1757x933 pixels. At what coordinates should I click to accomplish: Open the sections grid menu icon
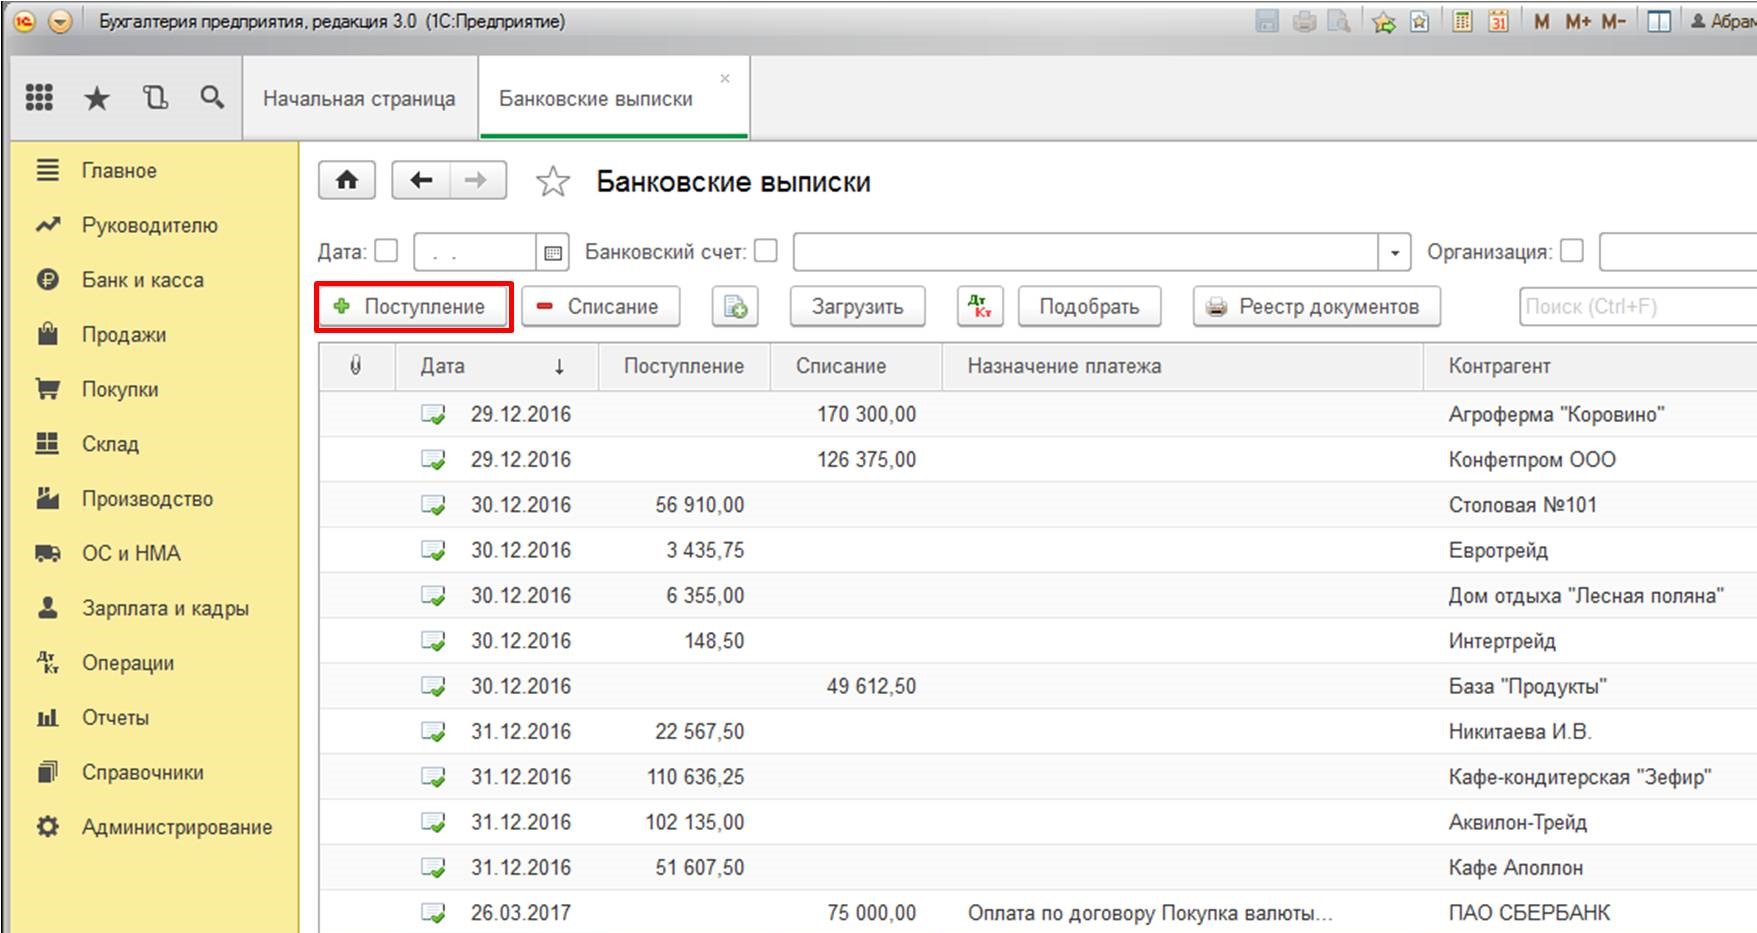click(x=39, y=97)
